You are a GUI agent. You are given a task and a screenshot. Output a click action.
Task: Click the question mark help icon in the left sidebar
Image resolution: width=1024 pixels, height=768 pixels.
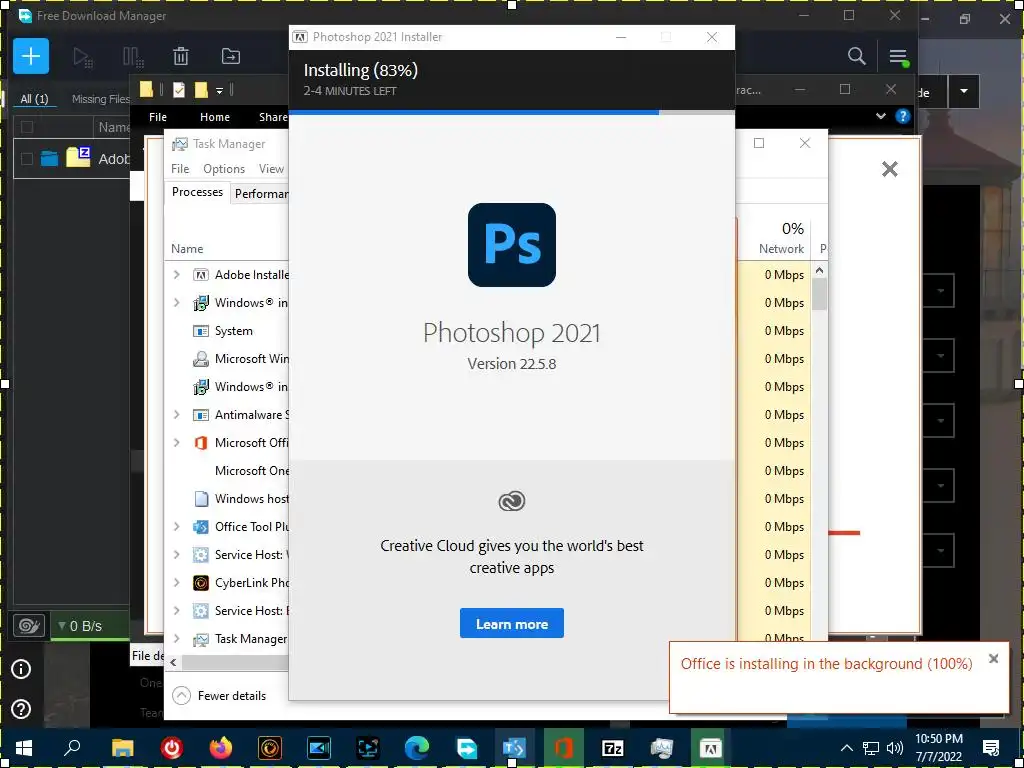click(22, 709)
